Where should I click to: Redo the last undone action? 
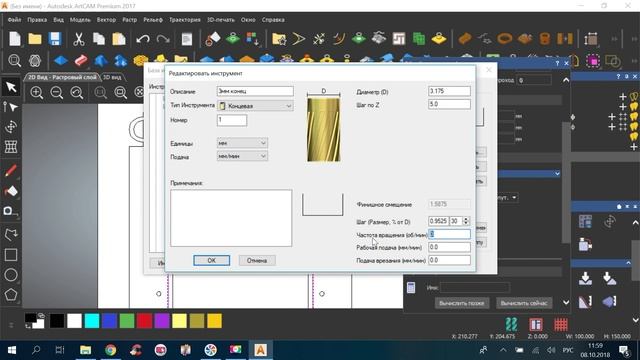tap(163, 39)
